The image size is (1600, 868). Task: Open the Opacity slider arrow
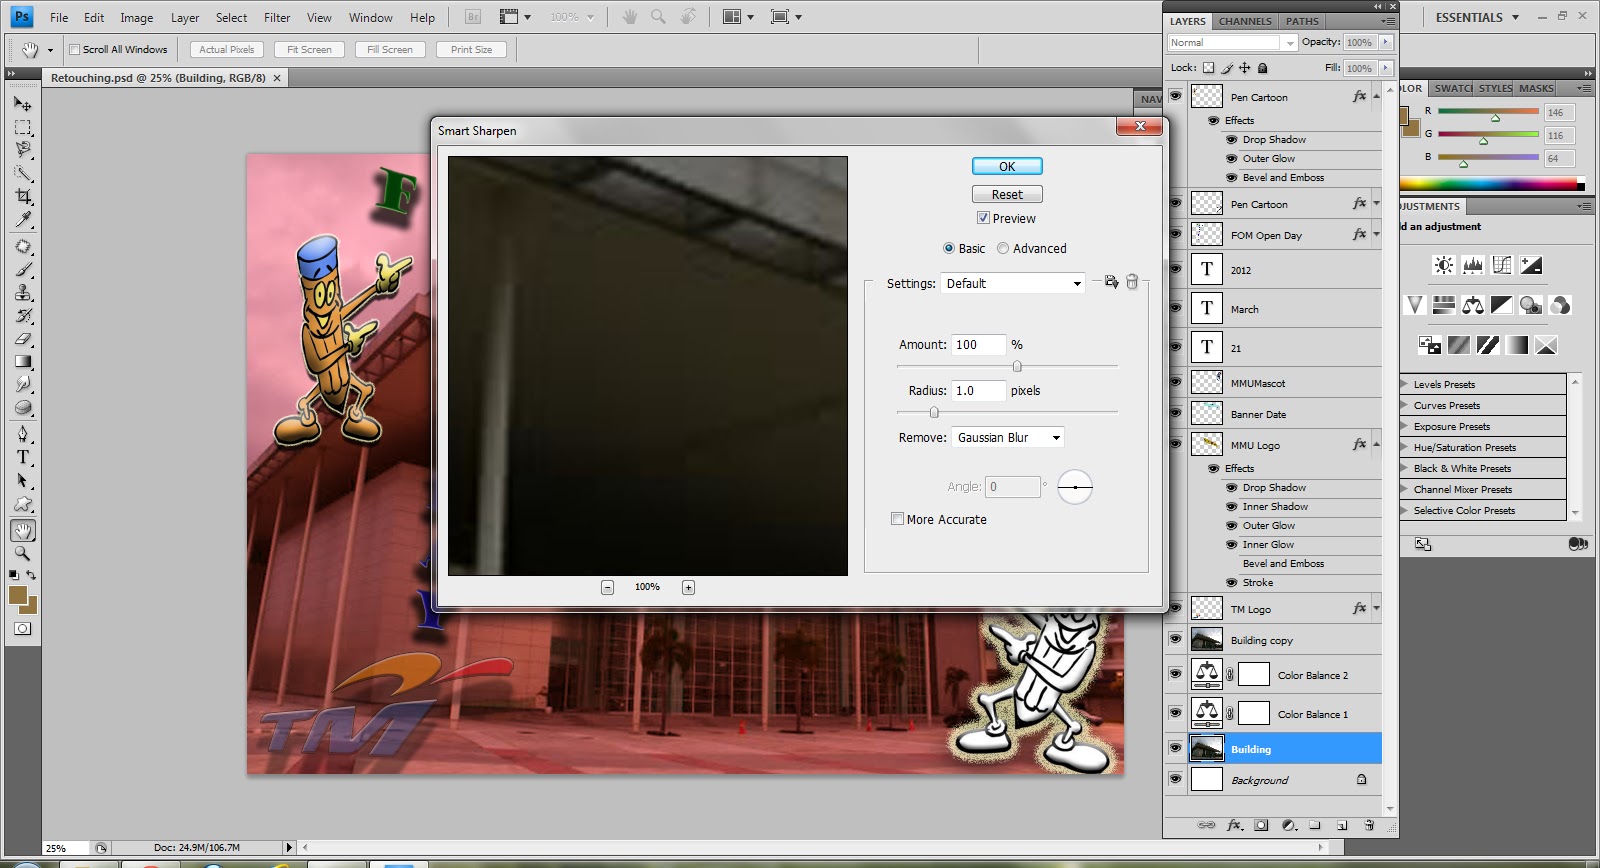pyautogui.click(x=1386, y=42)
